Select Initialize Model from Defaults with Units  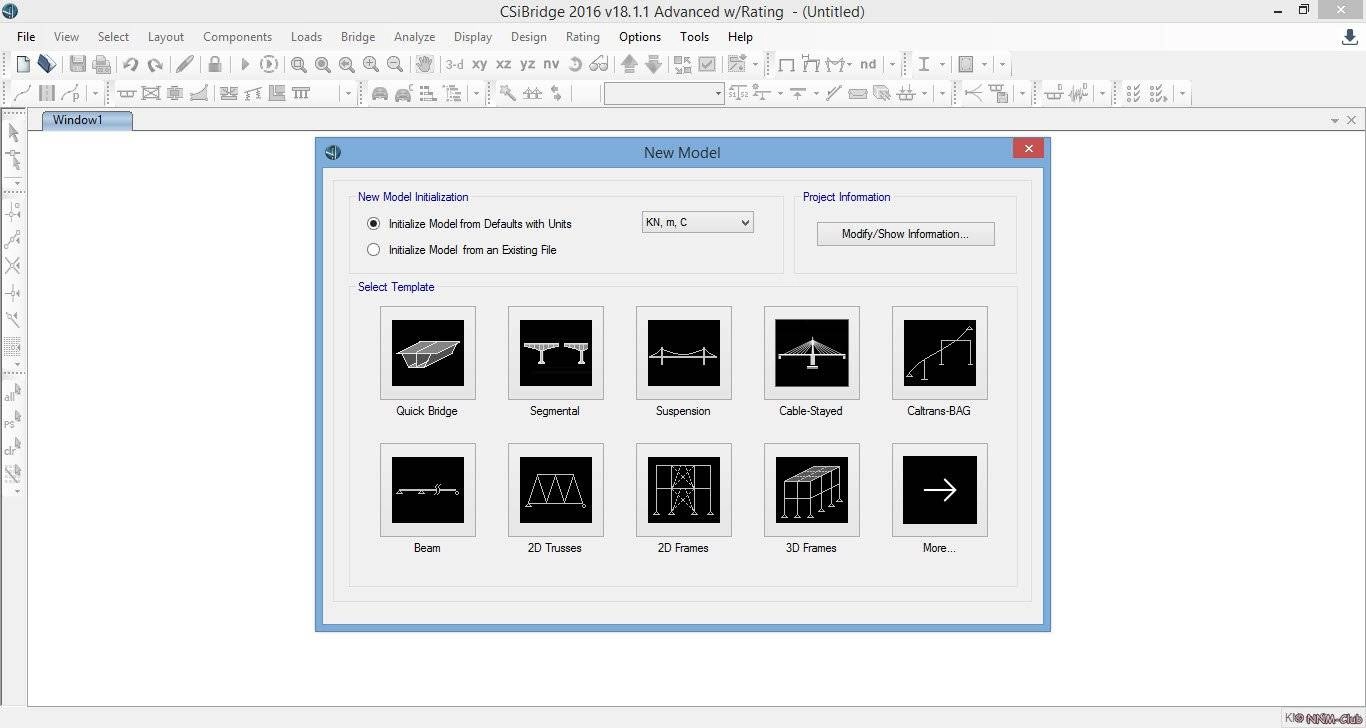point(470,224)
